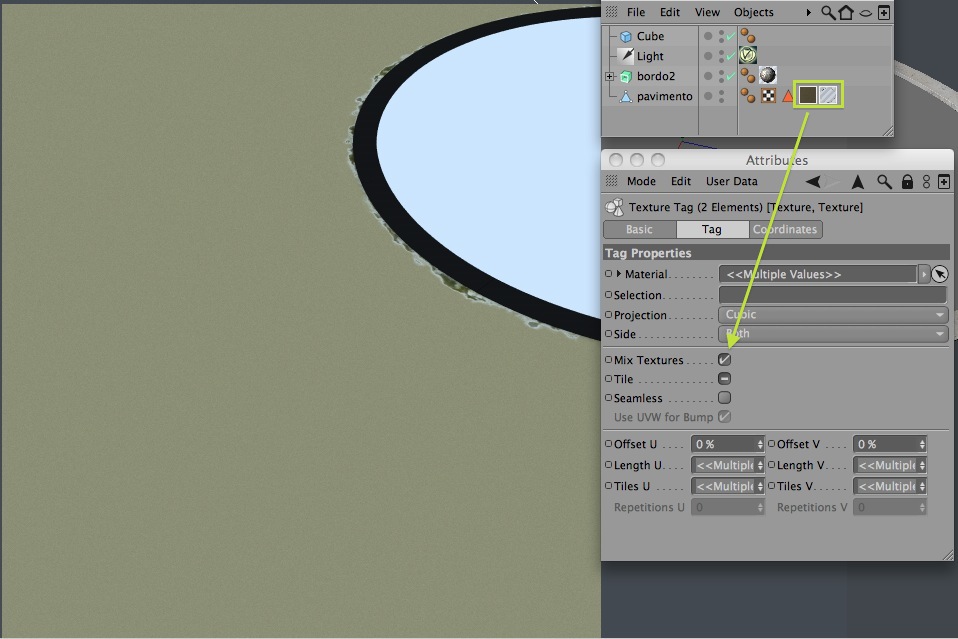Viewport: 958px width, 639px height.
Task: Click the Selection input field
Action: (x=833, y=295)
